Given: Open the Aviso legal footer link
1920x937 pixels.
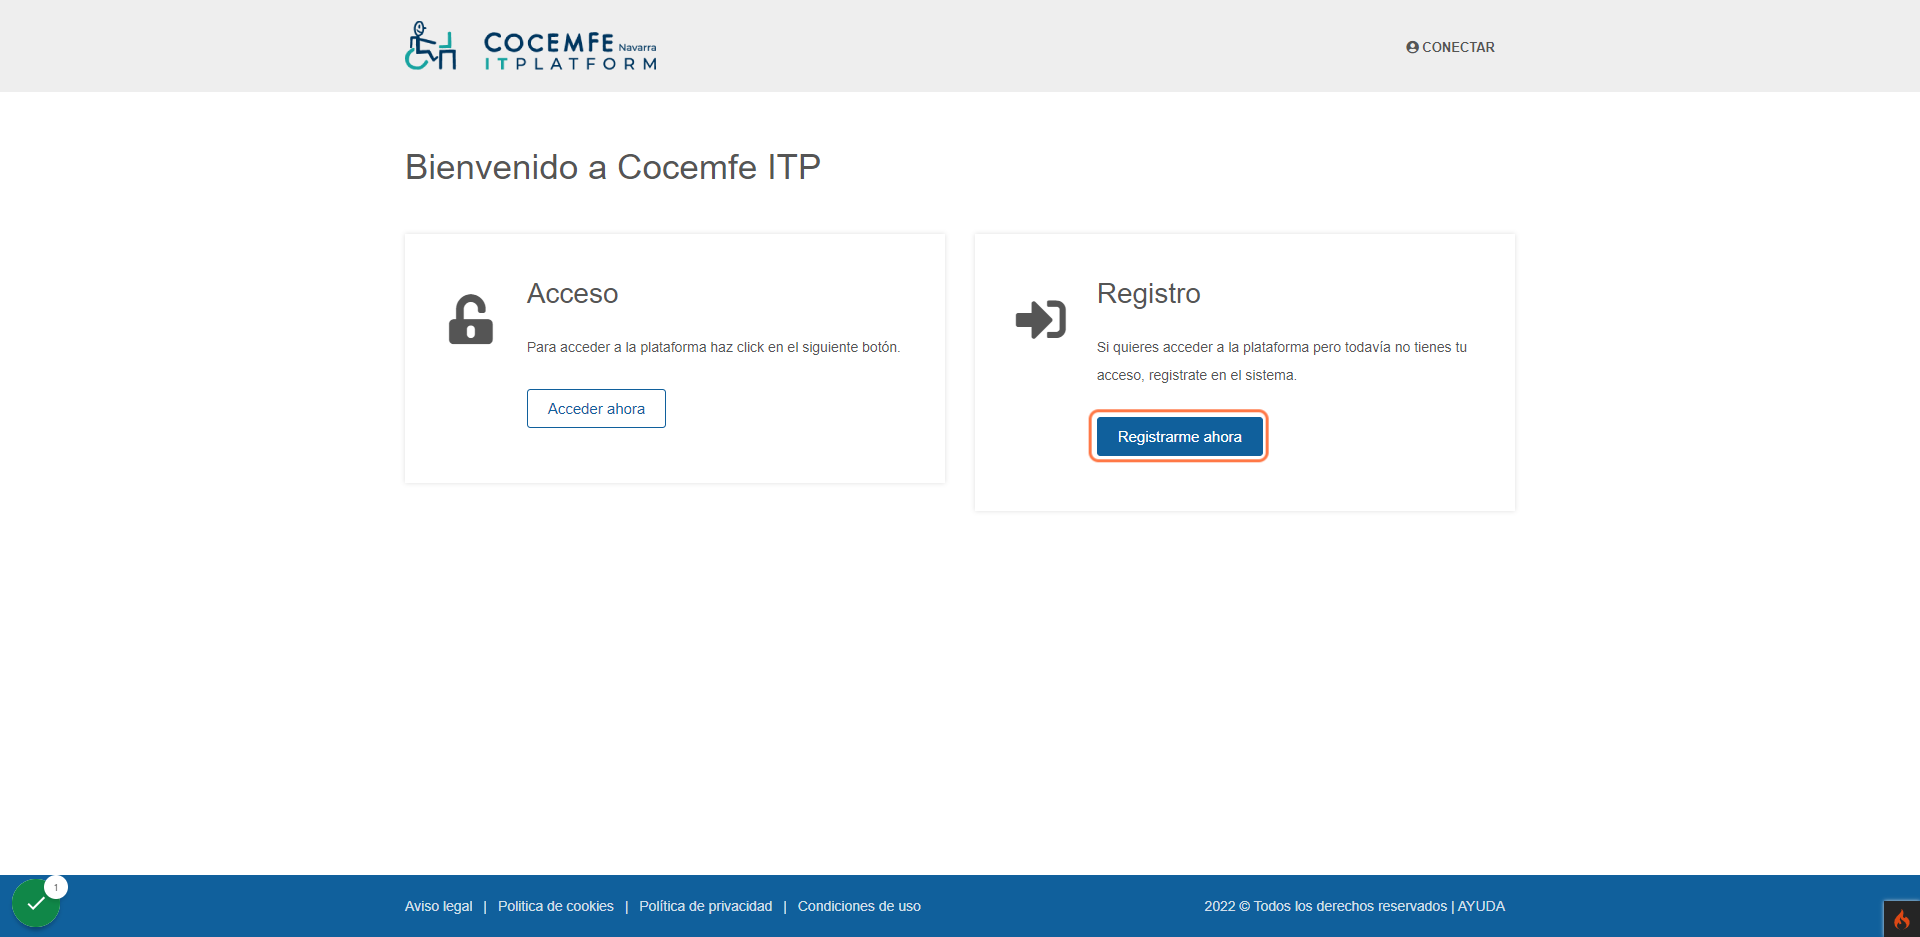Looking at the screenshot, I should pyautogui.click(x=438, y=906).
